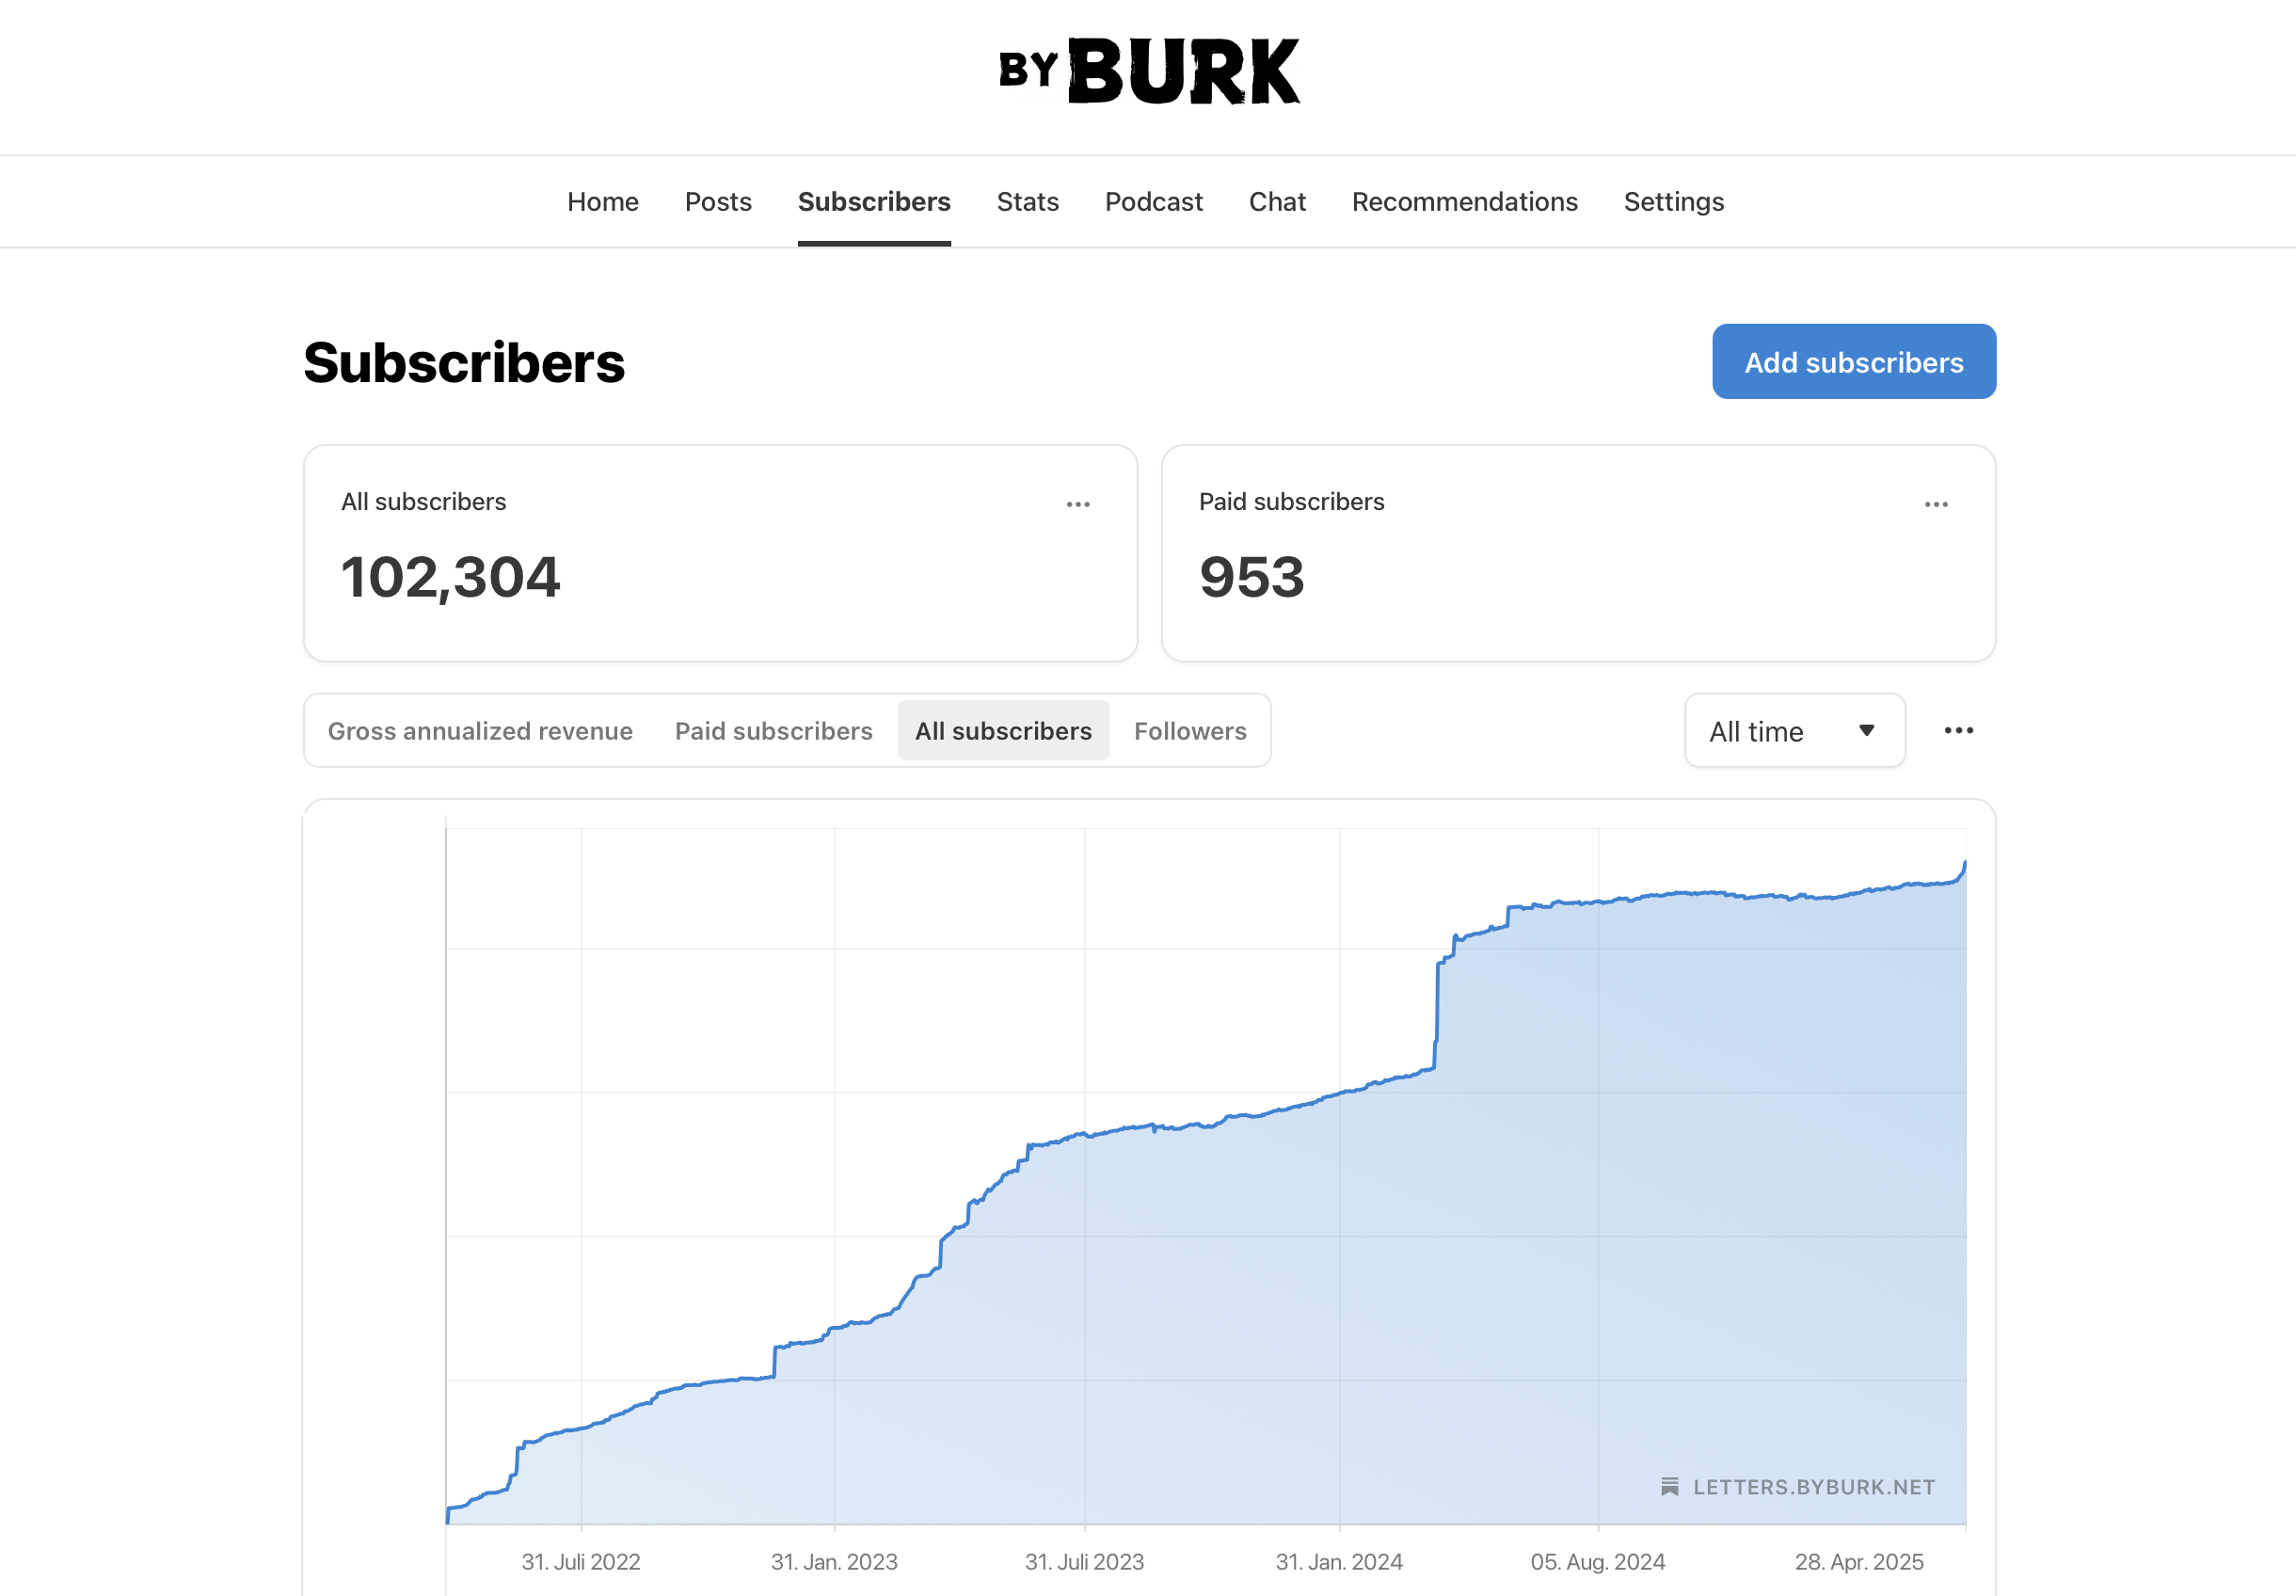Open All subscribers card options menu
Screen dimensions: 2296x1596
click(x=1078, y=504)
